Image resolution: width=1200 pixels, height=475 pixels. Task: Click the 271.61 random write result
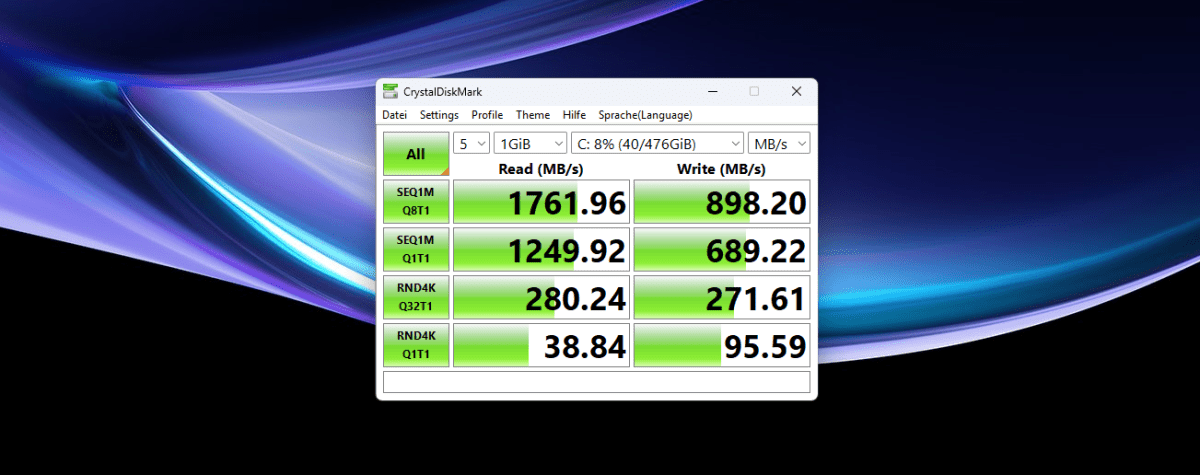pyautogui.click(x=722, y=297)
